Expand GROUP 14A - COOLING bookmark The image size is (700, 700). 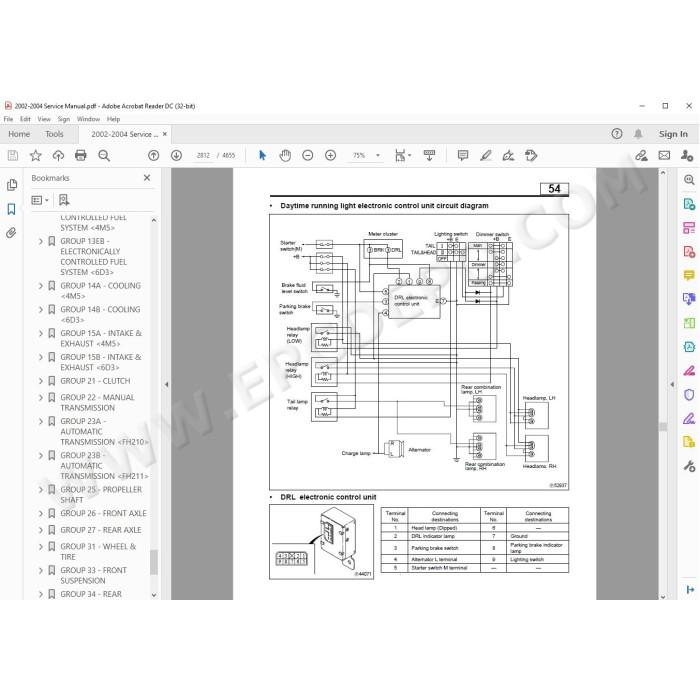[41, 286]
